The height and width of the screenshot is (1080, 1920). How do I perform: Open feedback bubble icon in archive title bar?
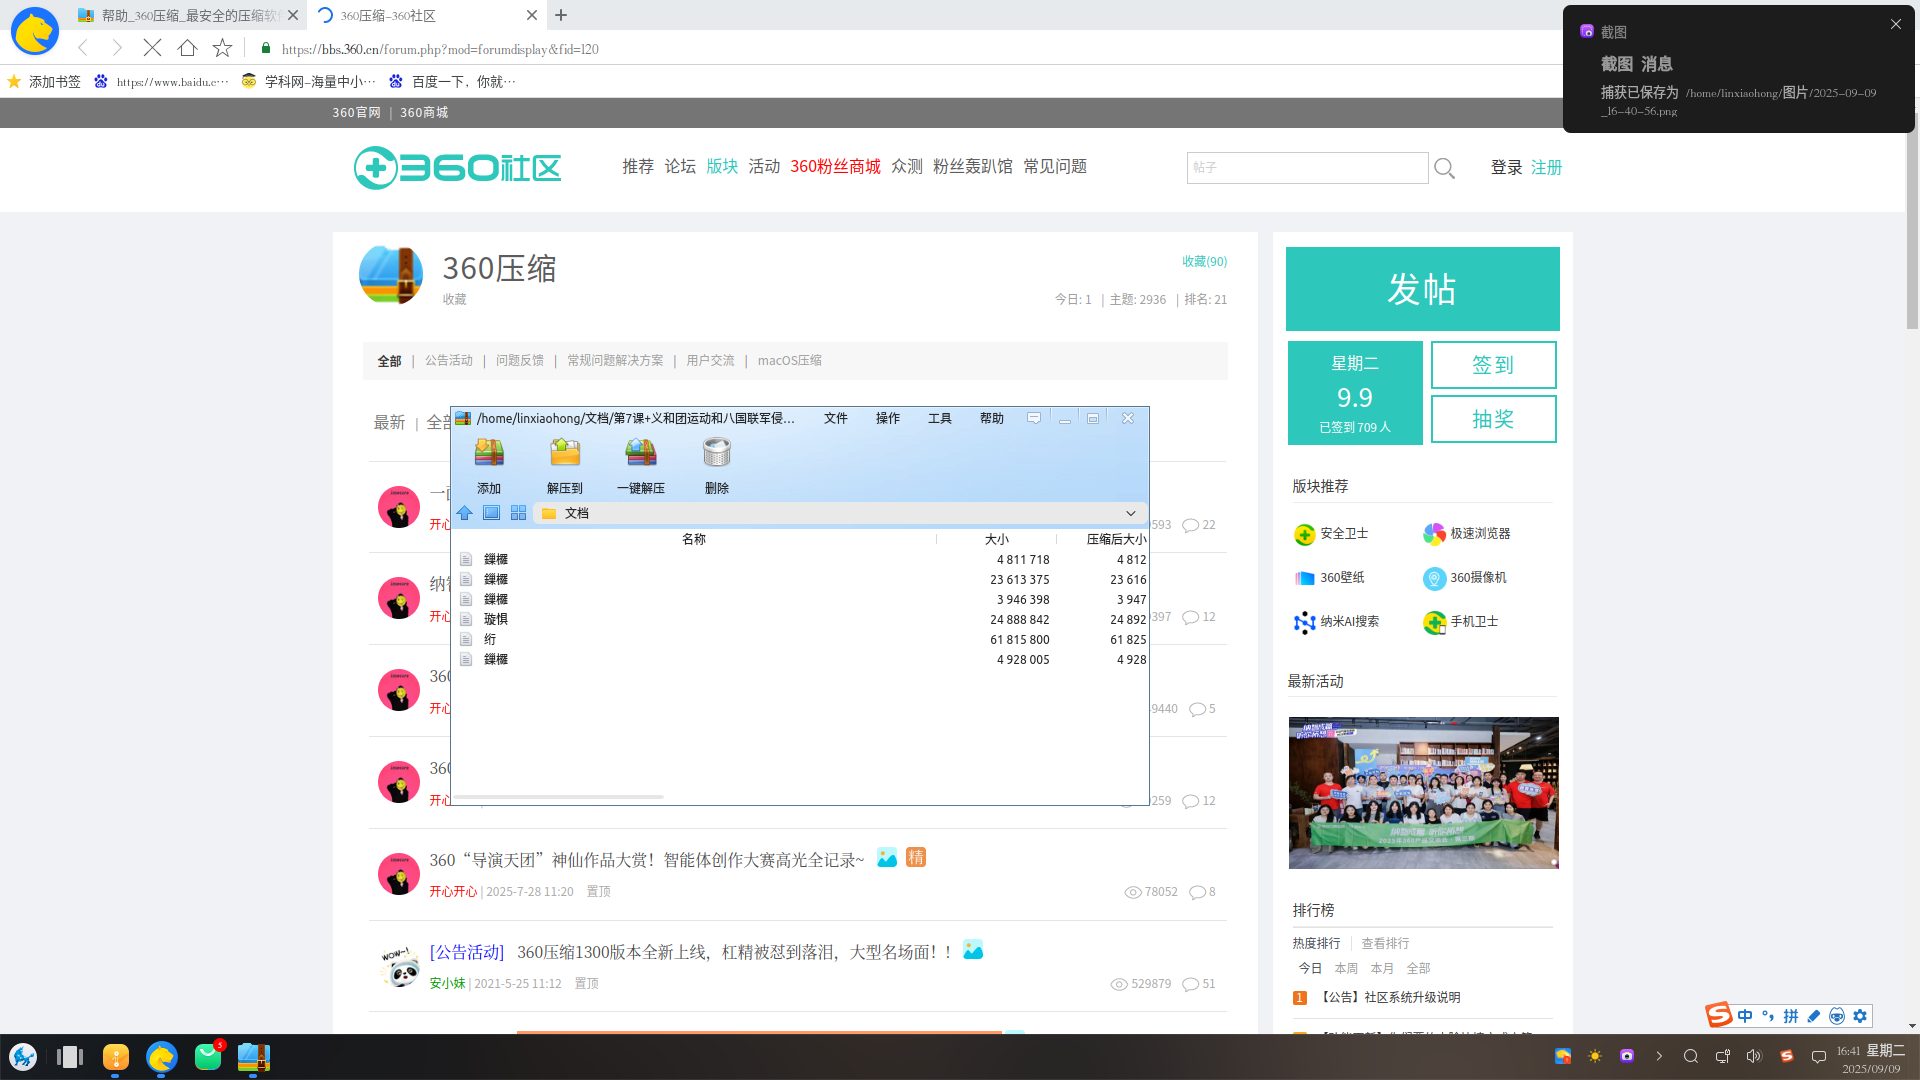click(1034, 418)
